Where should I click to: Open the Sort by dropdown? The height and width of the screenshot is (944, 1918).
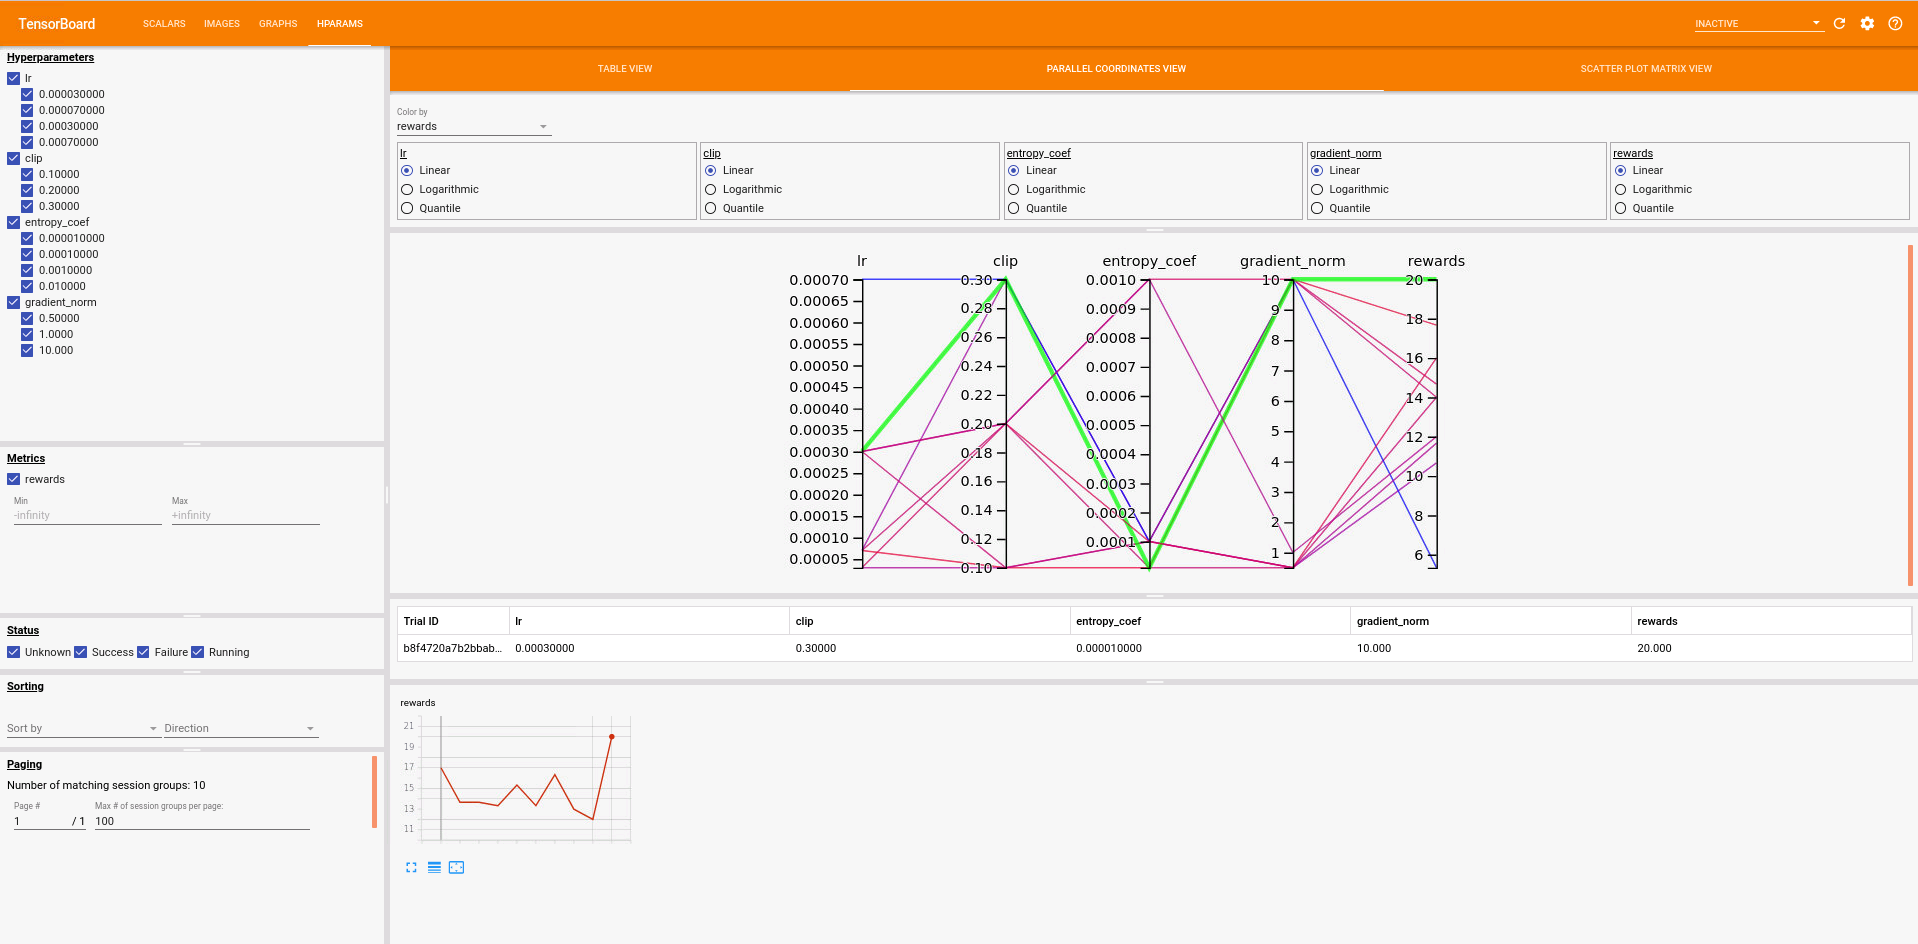pos(82,728)
